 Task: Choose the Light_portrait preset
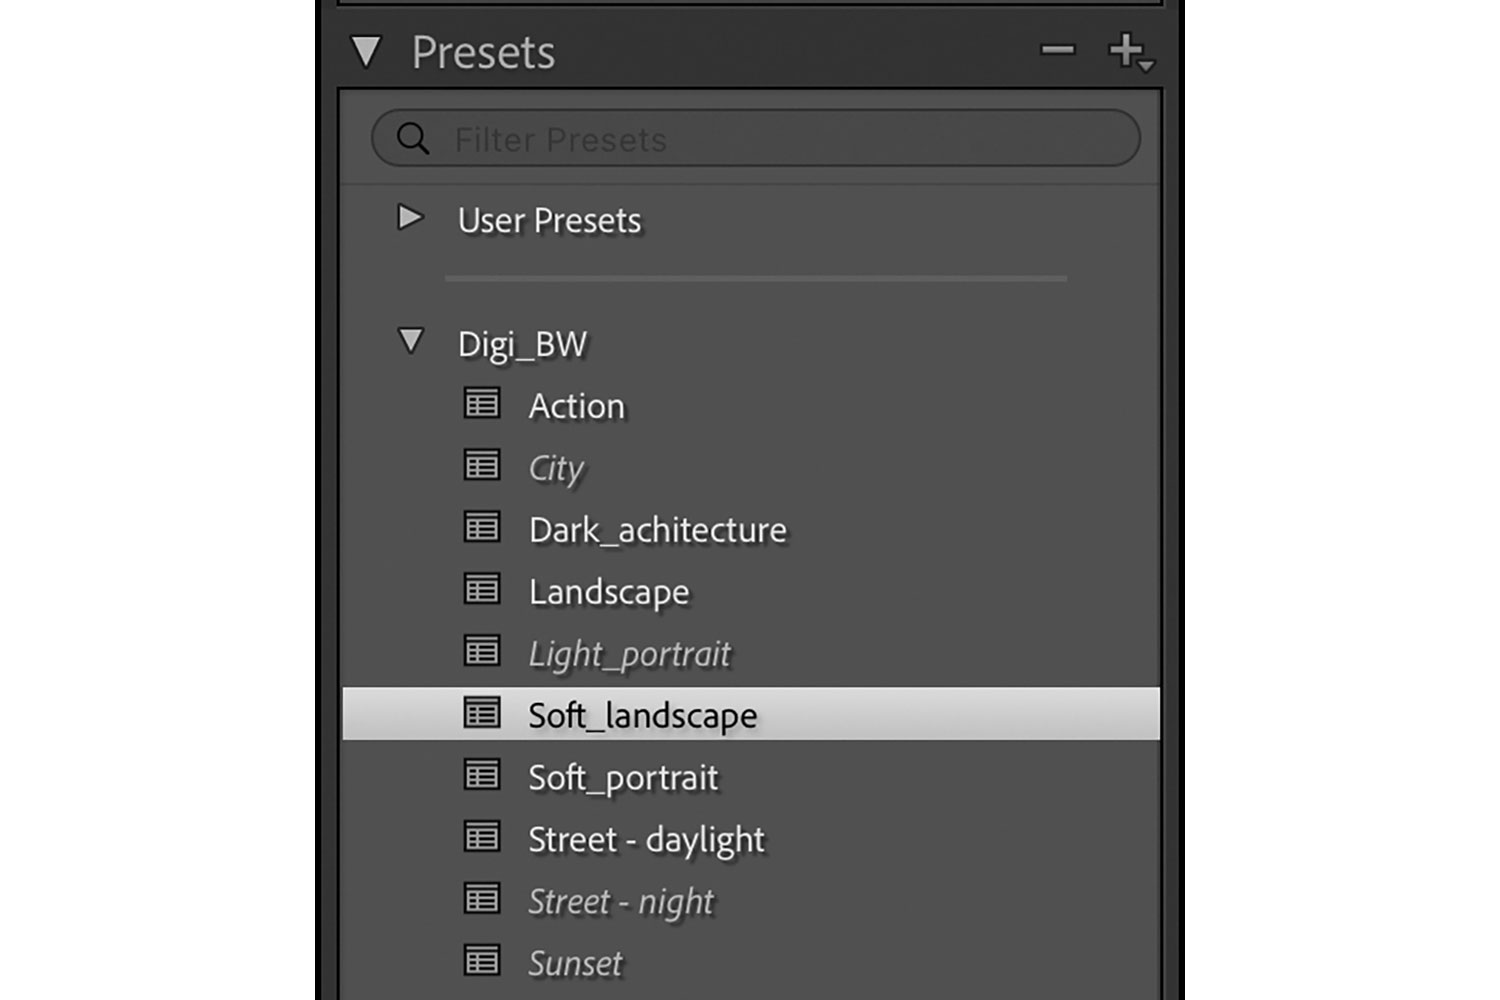[x=629, y=654]
